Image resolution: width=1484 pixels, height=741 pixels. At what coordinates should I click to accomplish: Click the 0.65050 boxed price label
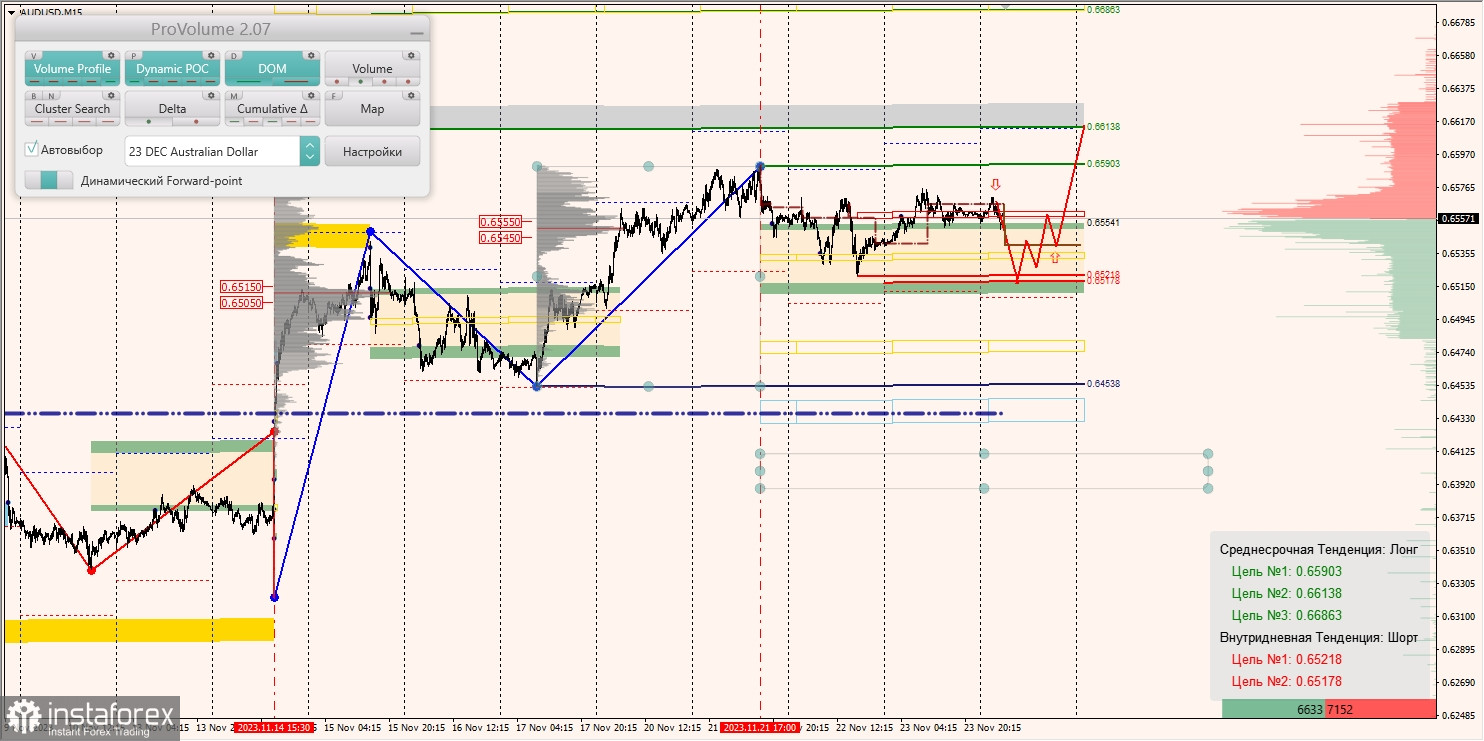click(241, 302)
